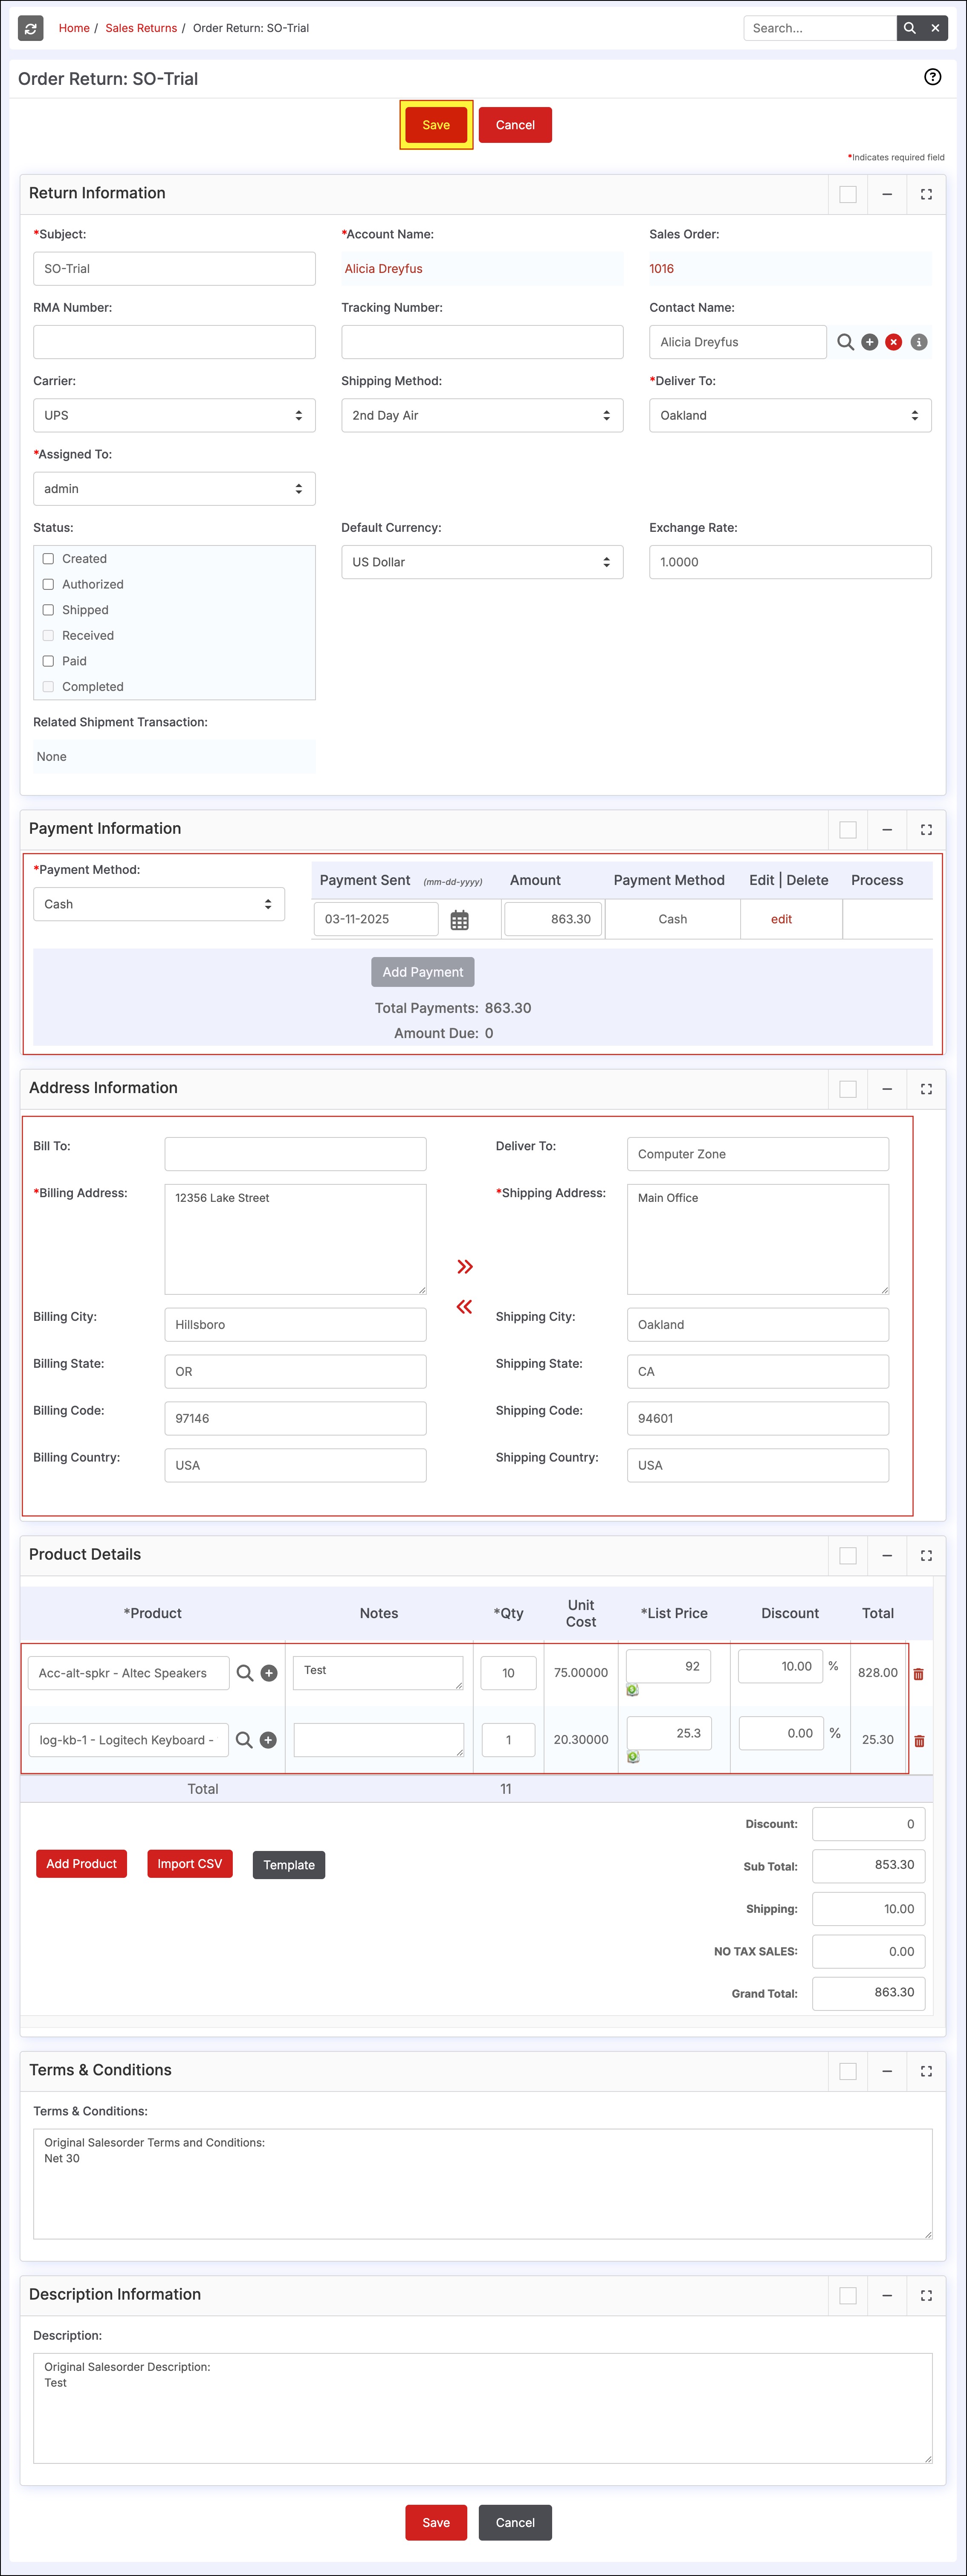This screenshot has height=2576, width=967.
Task: Click into the Tracking Number field
Action: [x=482, y=342]
